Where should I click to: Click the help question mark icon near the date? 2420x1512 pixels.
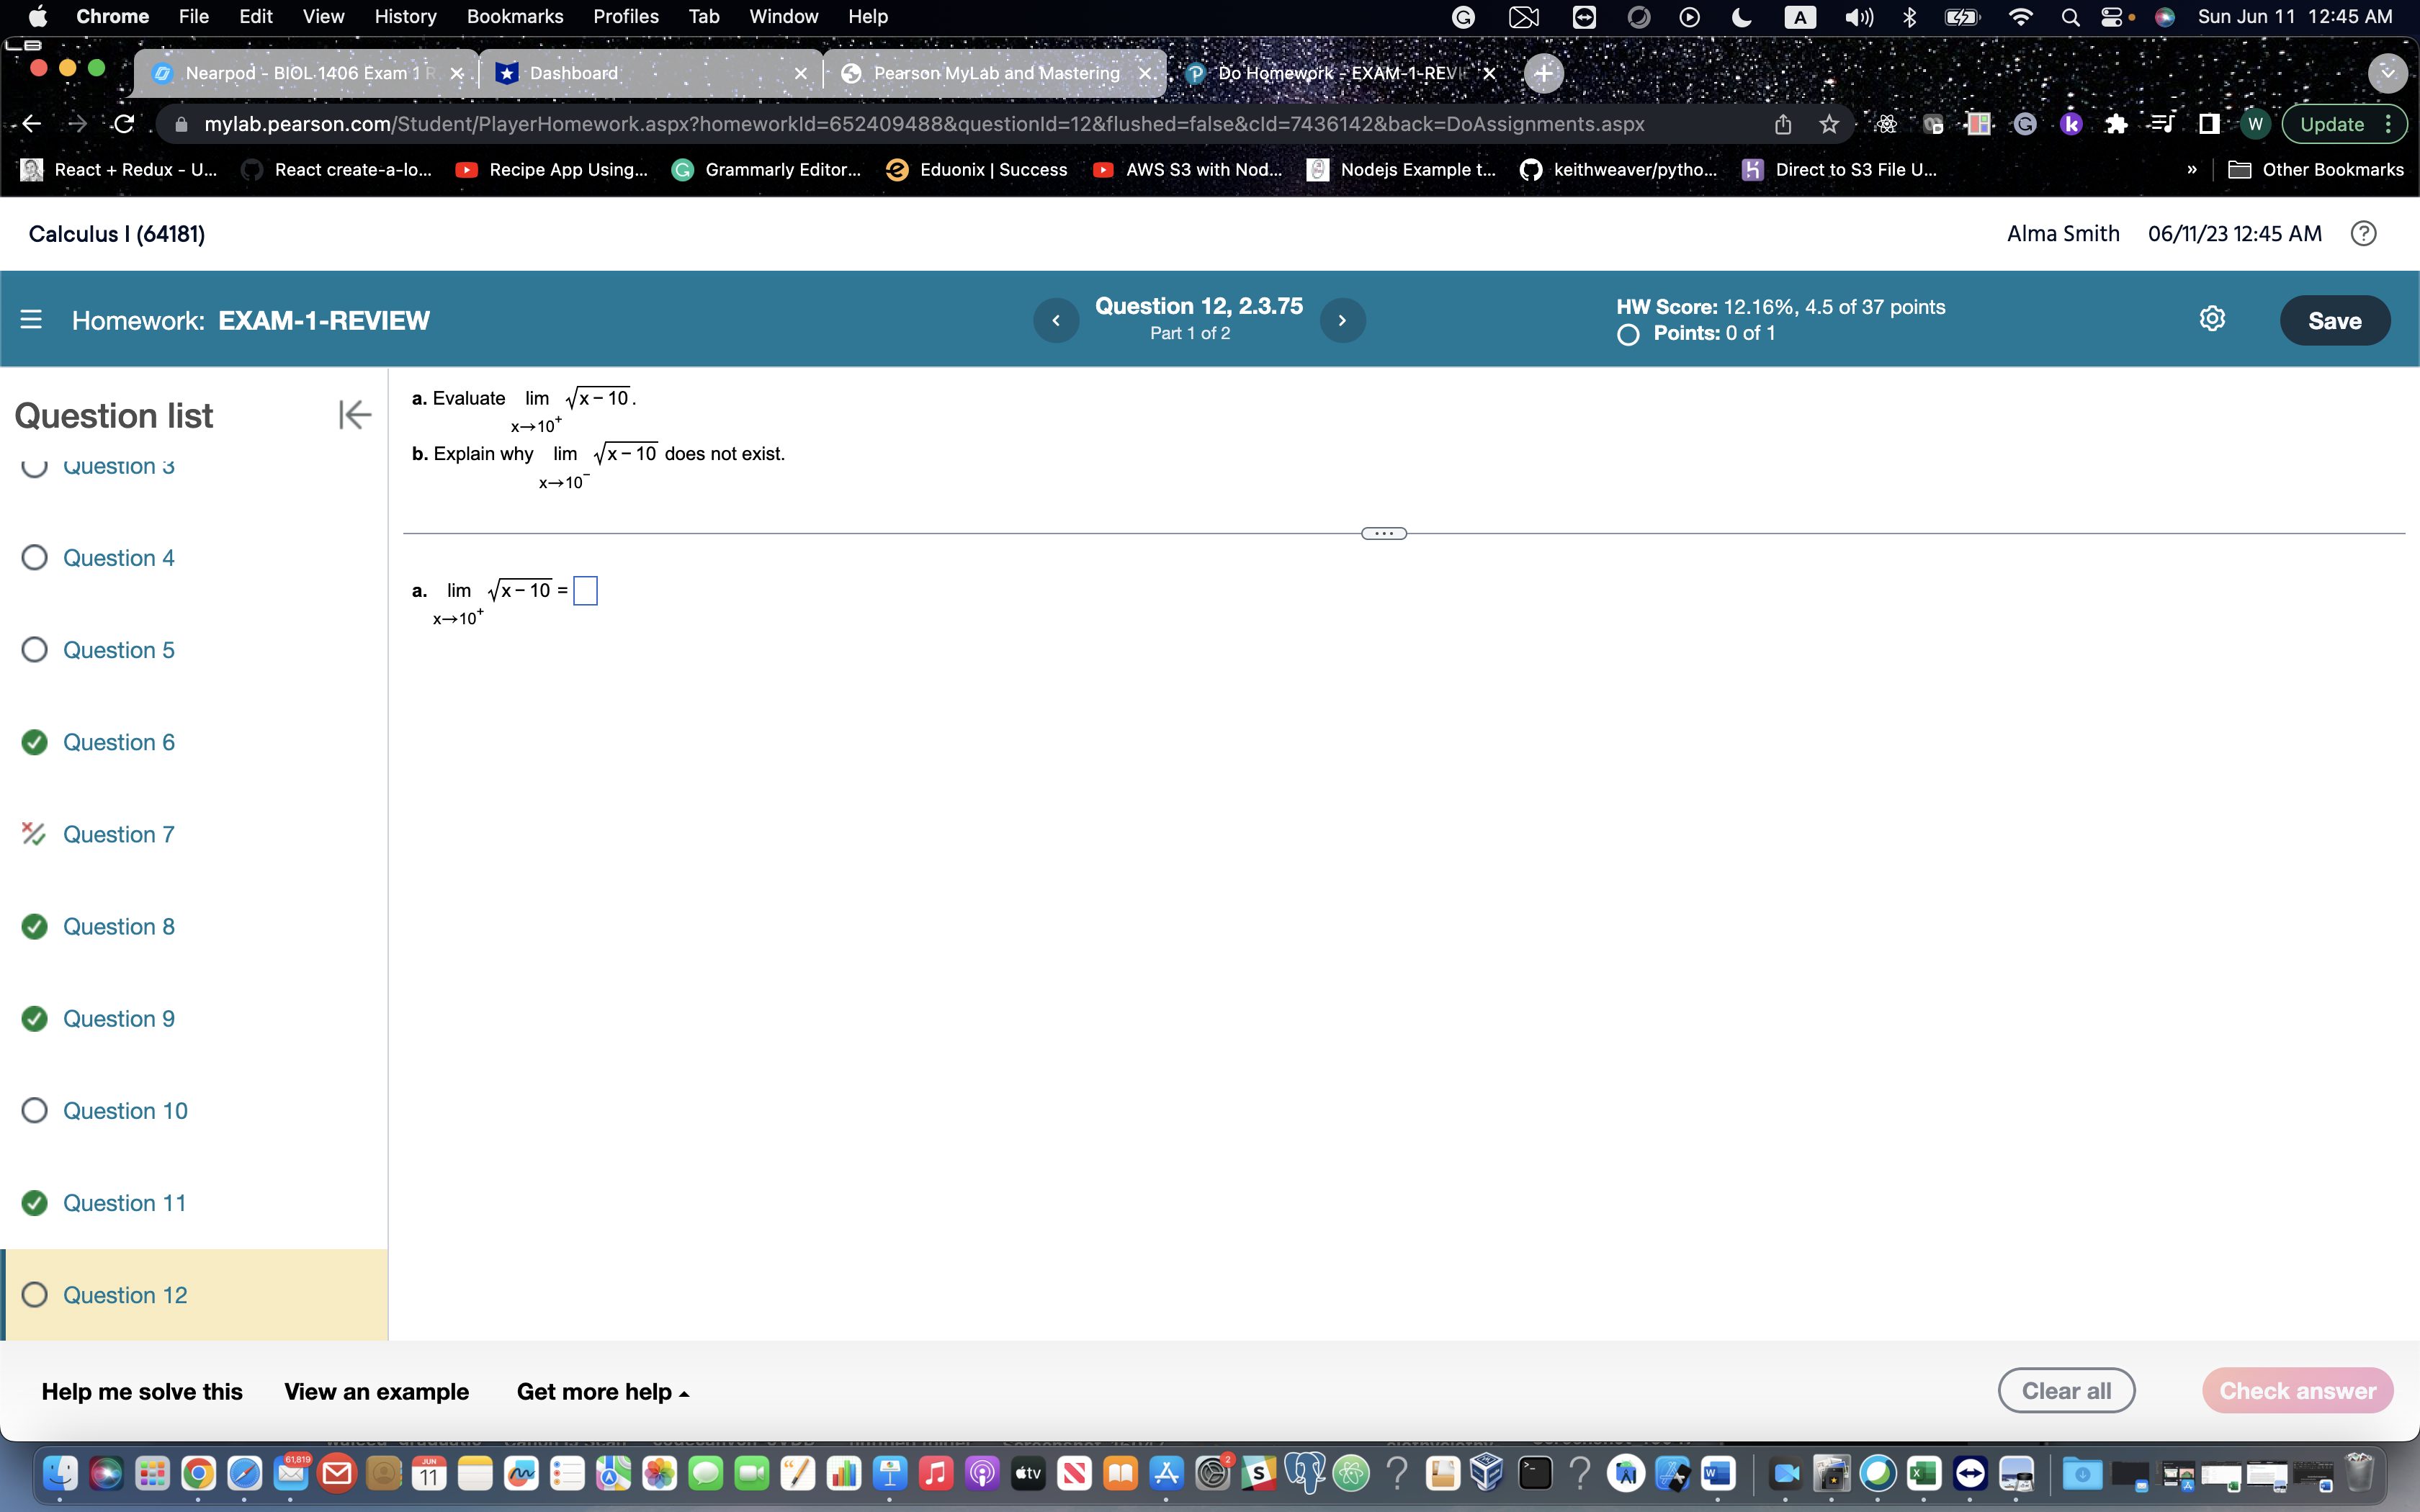click(2364, 233)
